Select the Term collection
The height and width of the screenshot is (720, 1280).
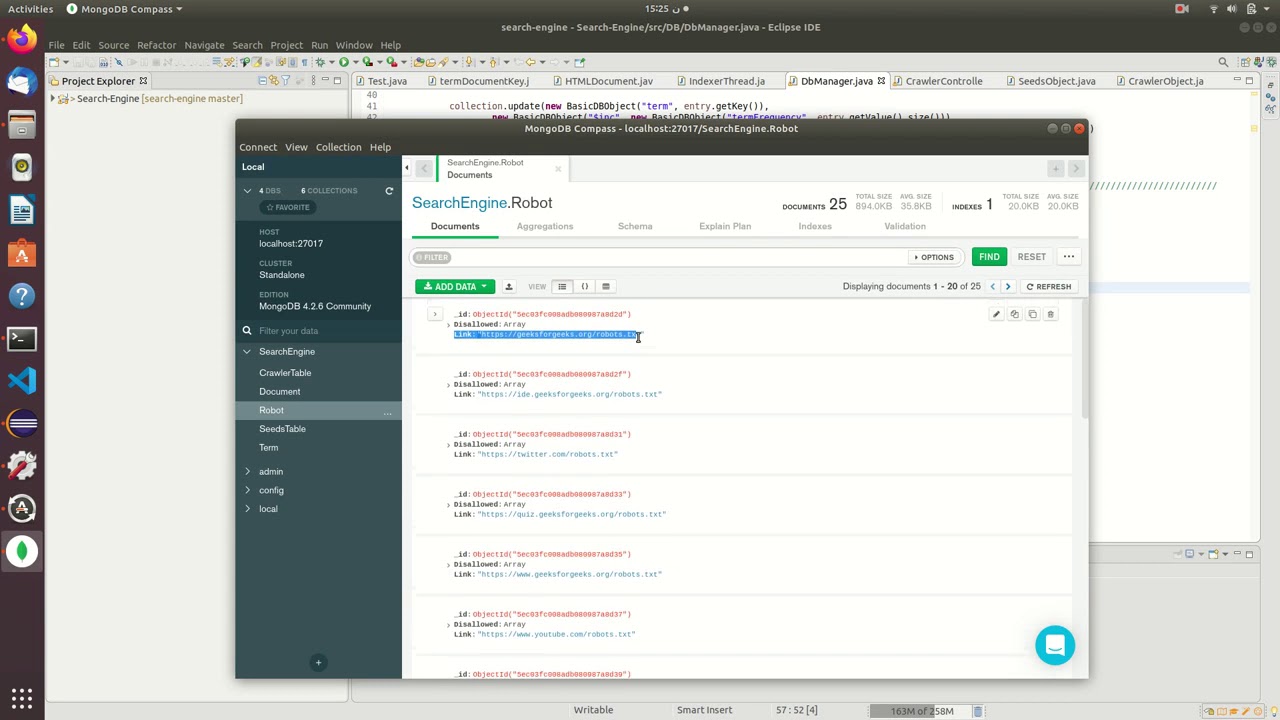point(268,448)
